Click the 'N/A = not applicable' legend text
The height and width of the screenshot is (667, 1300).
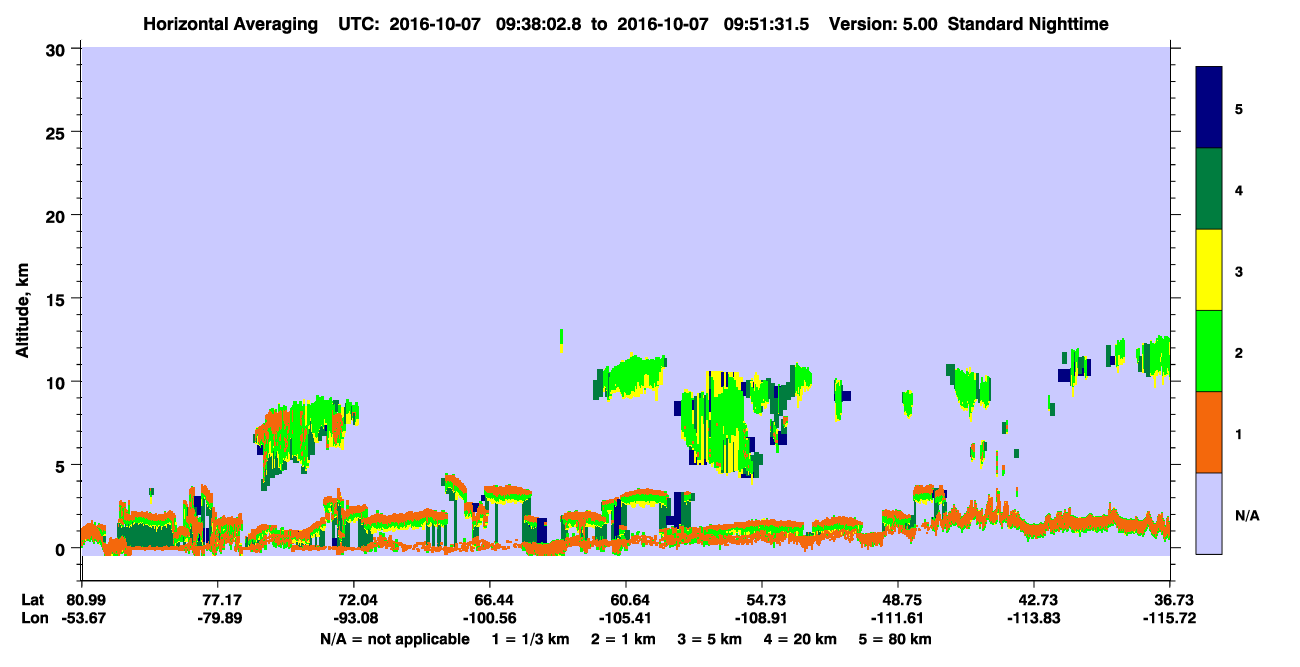click(395, 639)
